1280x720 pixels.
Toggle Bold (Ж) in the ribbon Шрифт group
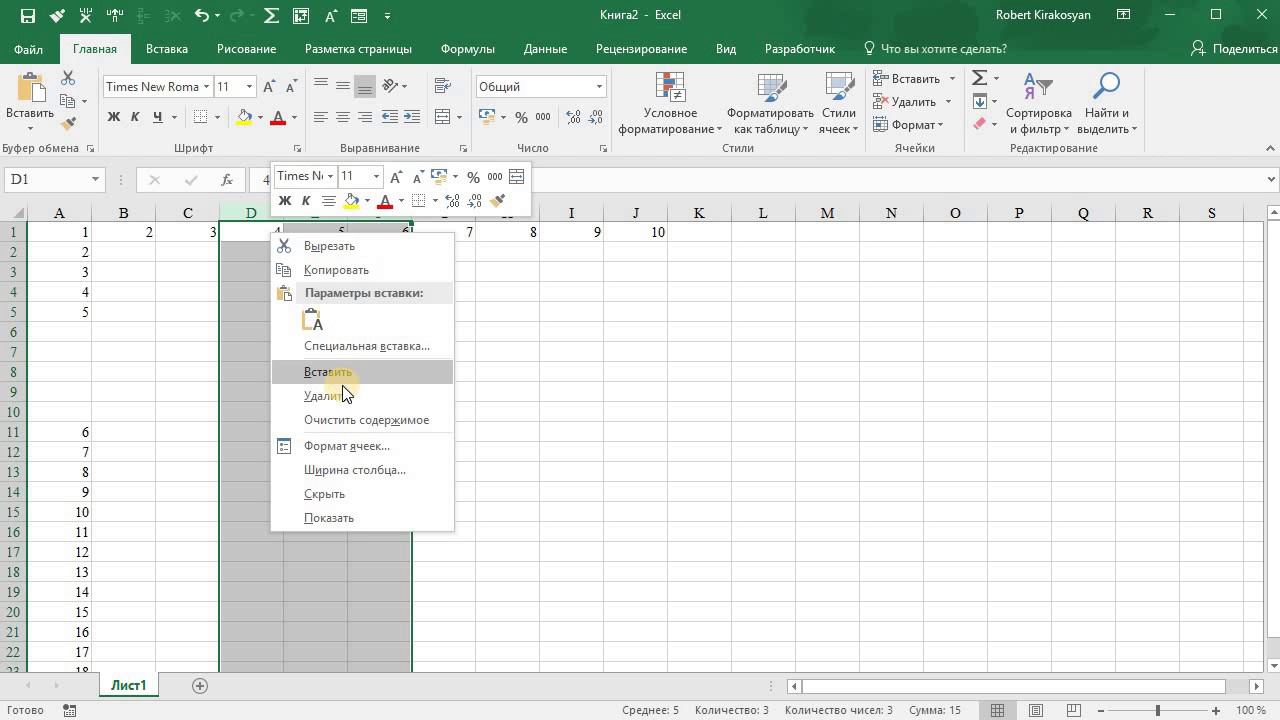[114, 117]
